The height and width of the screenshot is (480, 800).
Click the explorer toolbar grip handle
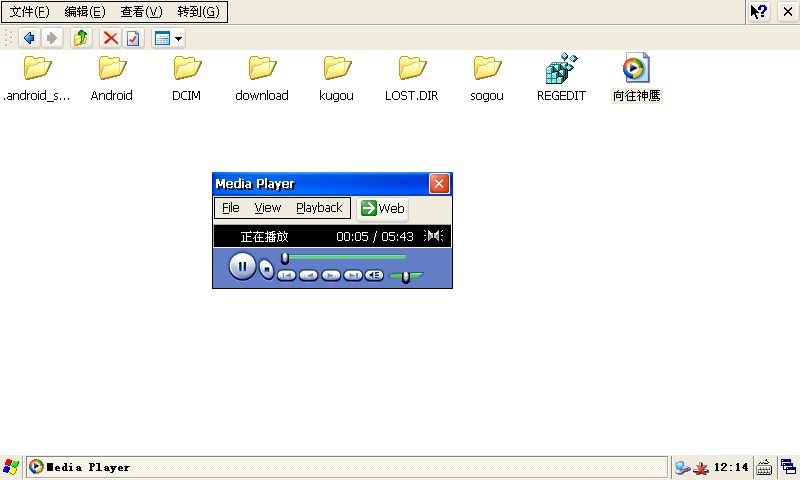pyautogui.click(x=8, y=38)
